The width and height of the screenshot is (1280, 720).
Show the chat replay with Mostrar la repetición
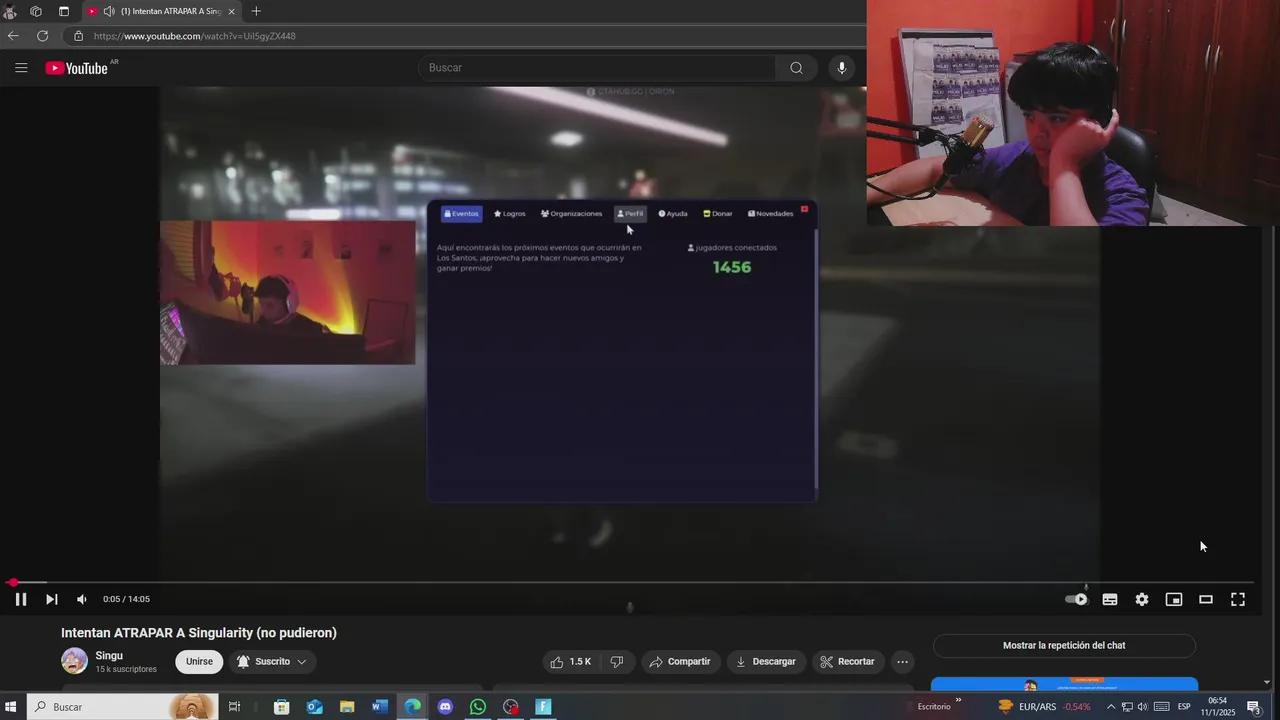[1064, 645]
